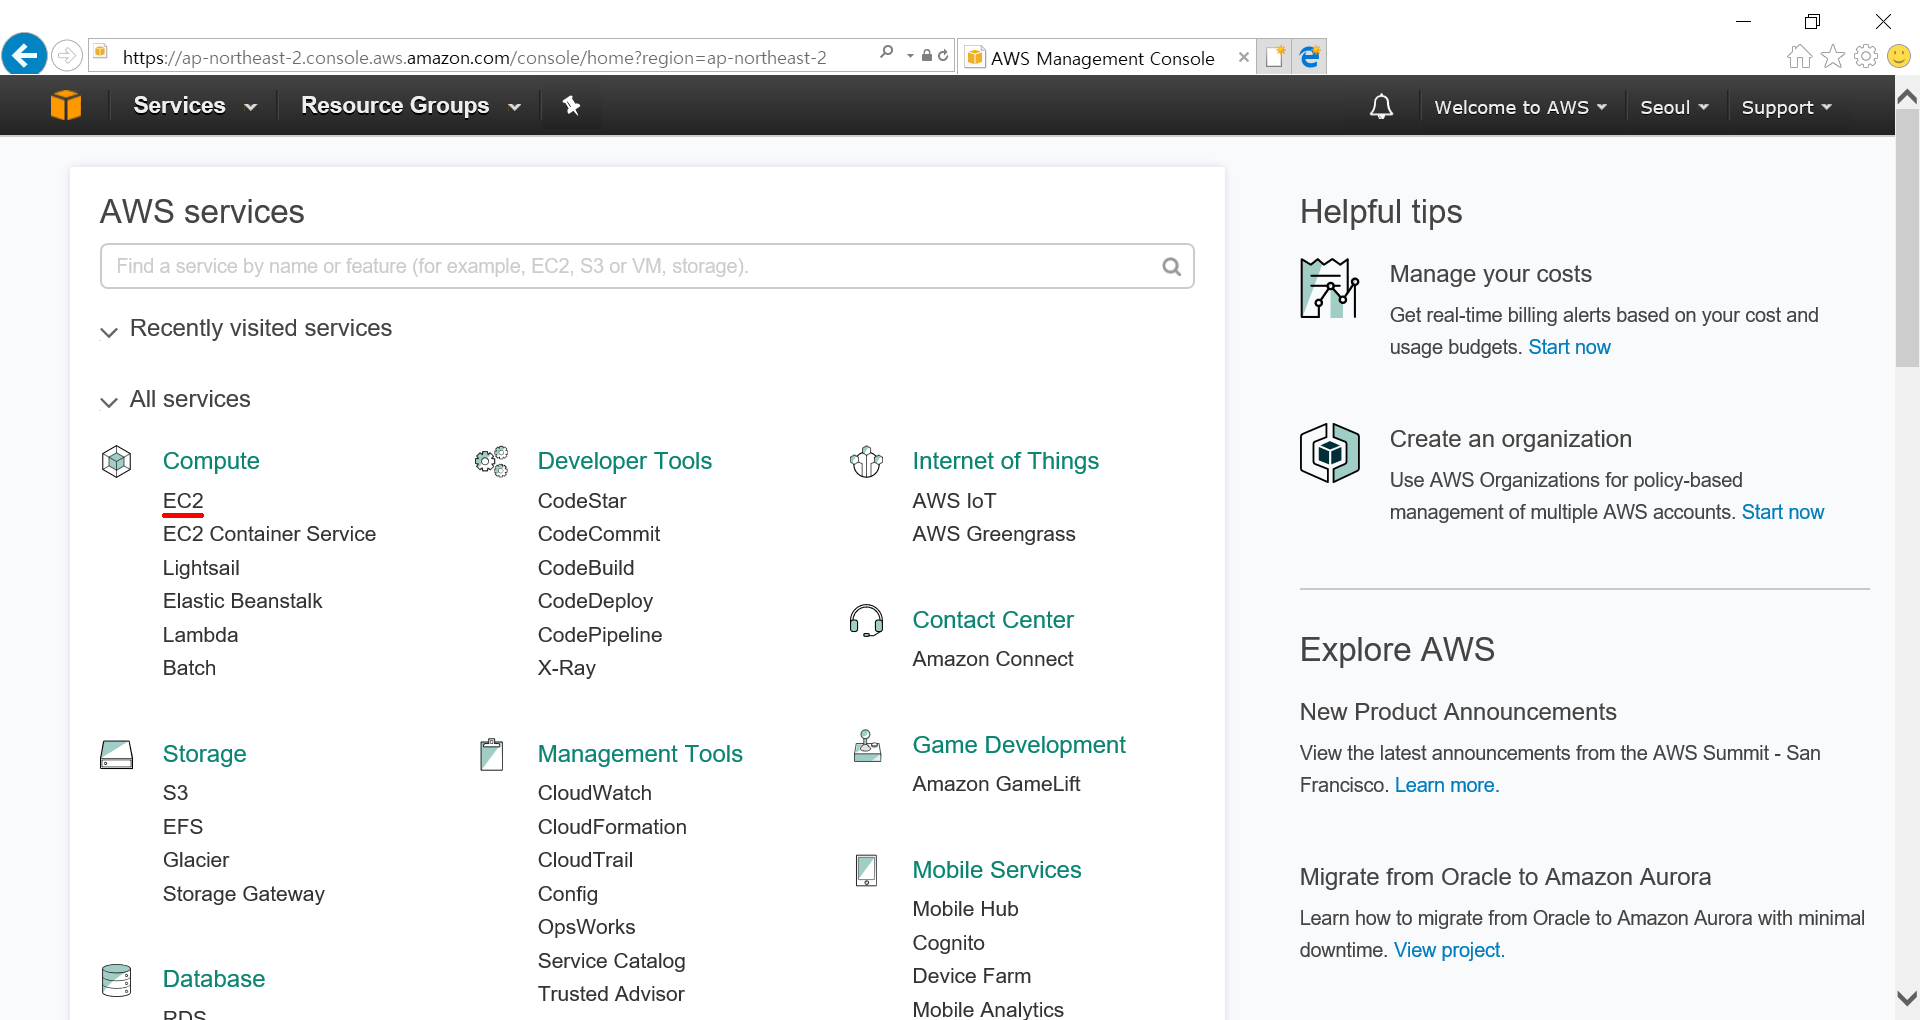Open the Compute category heading
The image size is (1920, 1020).
pos(211,461)
